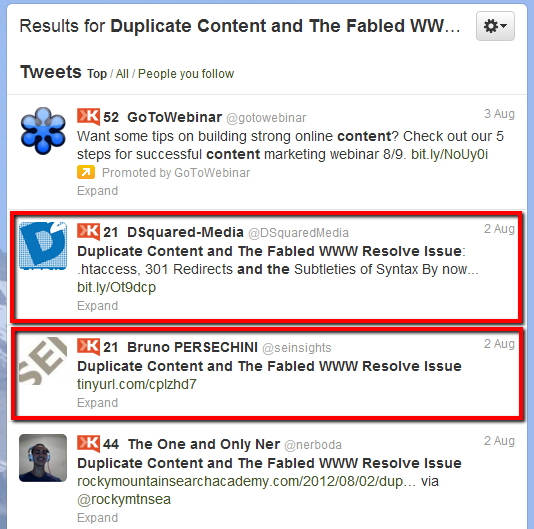Expand the Bruno PERSECHINI tweet
The height and width of the screenshot is (529, 534).
97,403
